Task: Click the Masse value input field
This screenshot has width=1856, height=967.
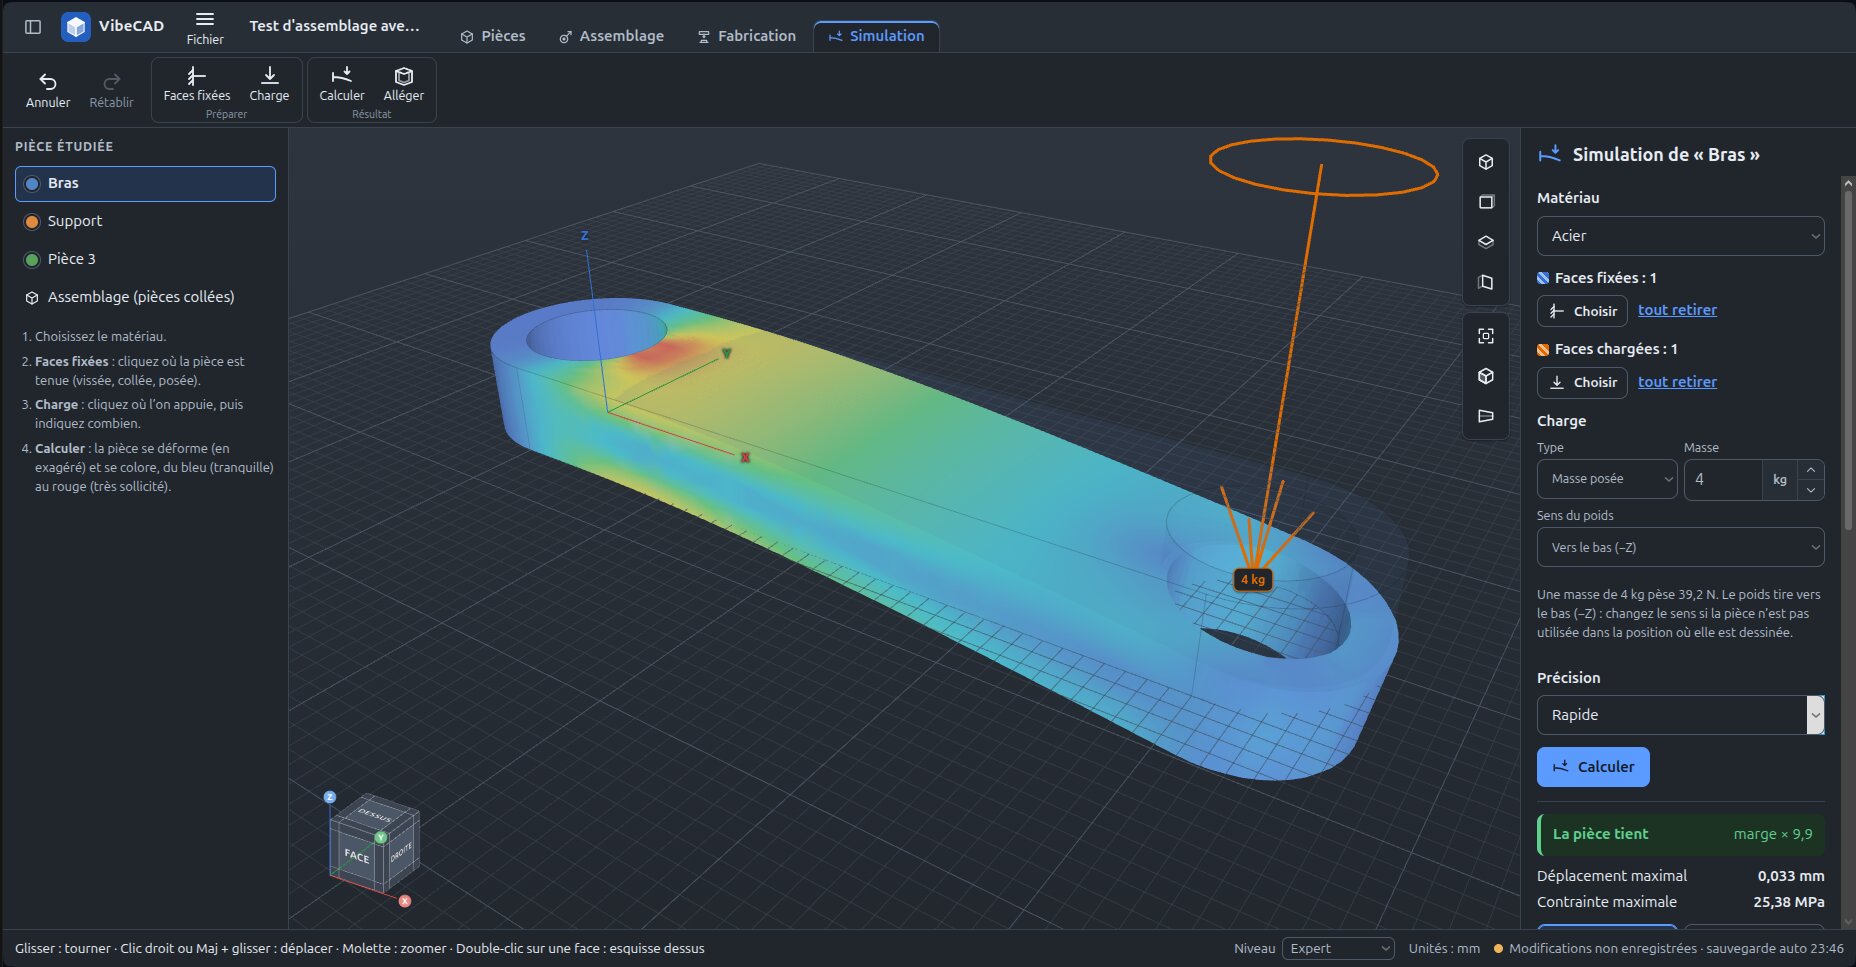Action: click(x=1723, y=479)
